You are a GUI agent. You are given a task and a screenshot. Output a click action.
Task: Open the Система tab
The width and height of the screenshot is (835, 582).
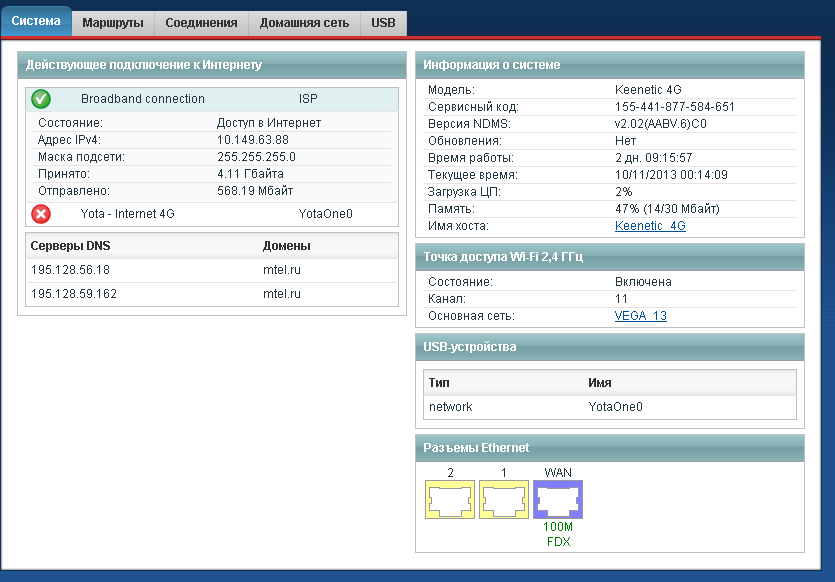(x=36, y=21)
